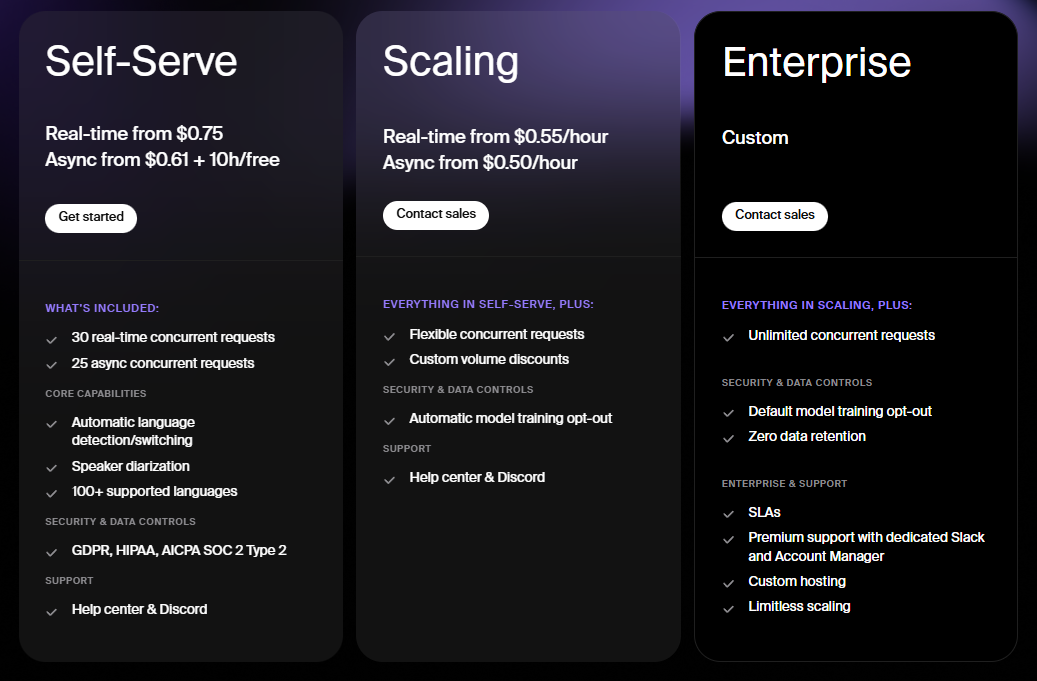Click checkmark beside Flexible concurrent requests
Image resolution: width=1037 pixels, height=681 pixels.
click(x=390, y=337)
